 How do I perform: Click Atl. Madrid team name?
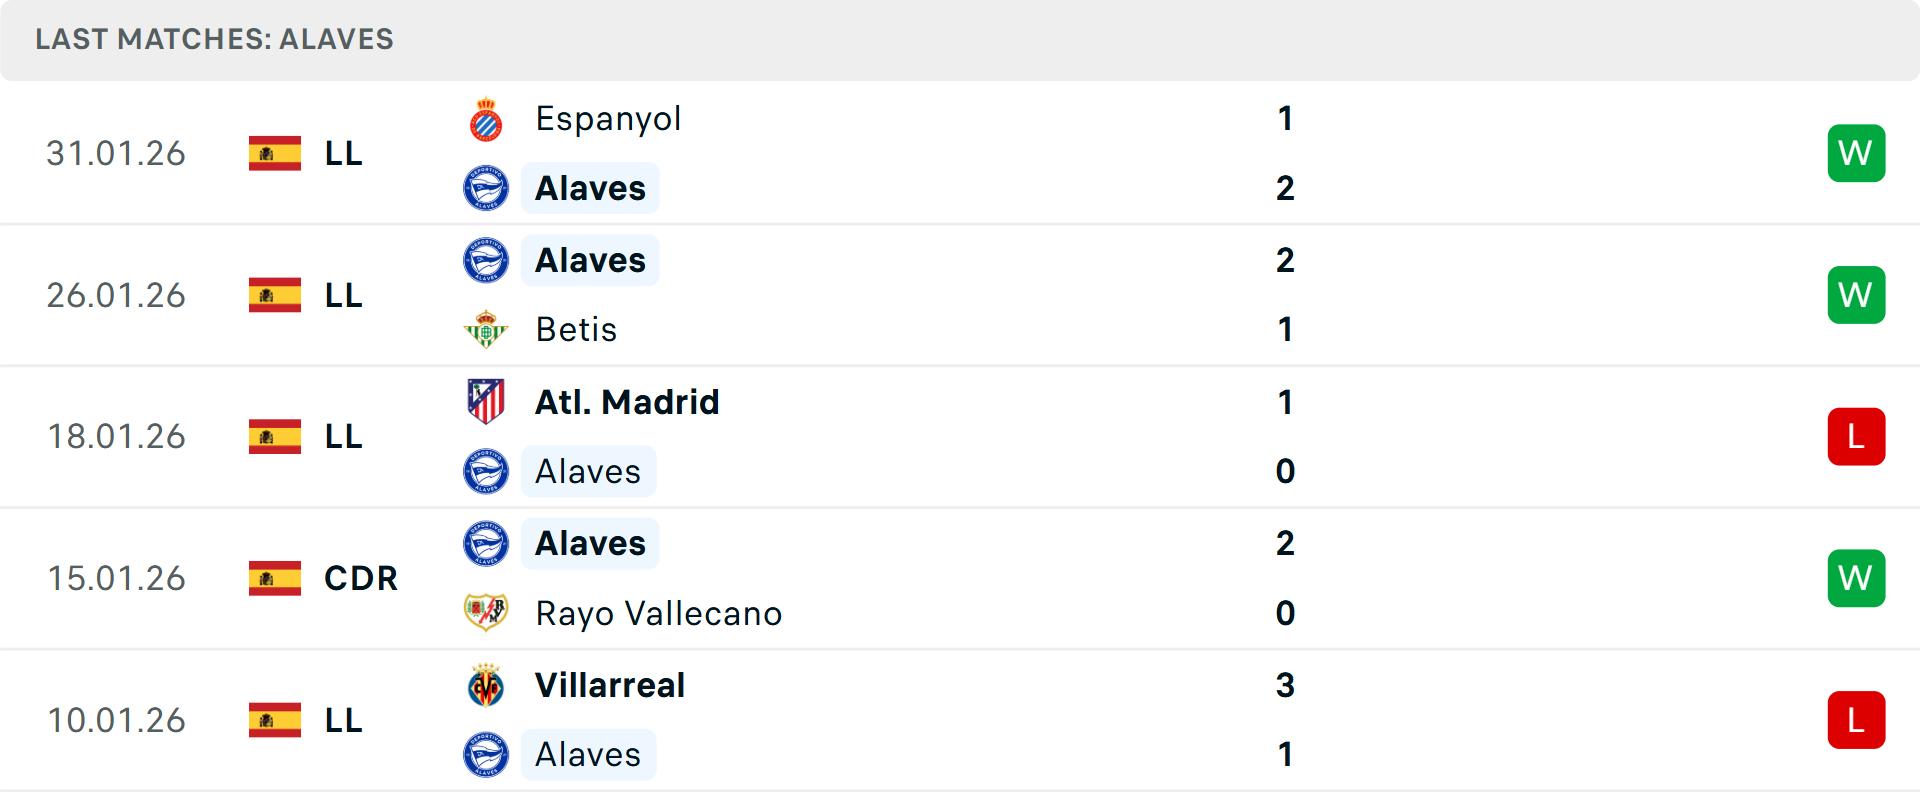pos(627,402)
